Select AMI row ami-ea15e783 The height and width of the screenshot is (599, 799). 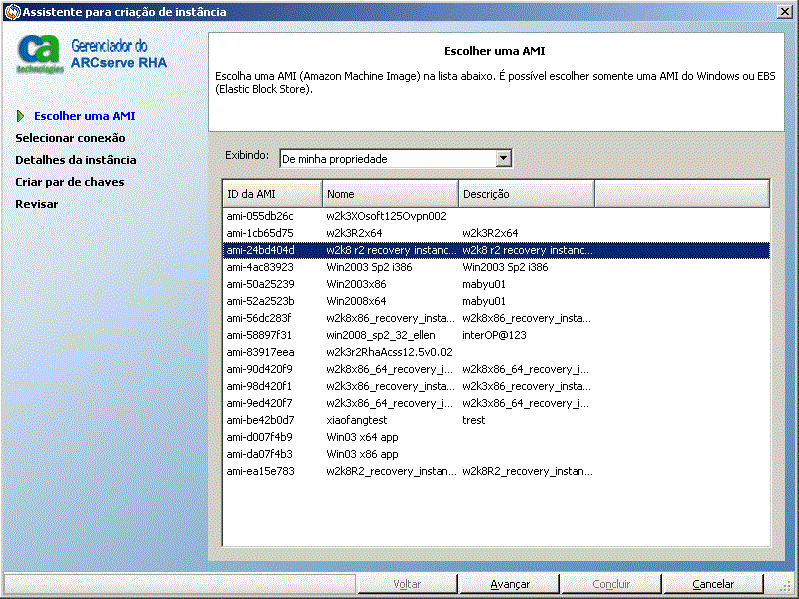pyautogui.click(x=260, y=471)
